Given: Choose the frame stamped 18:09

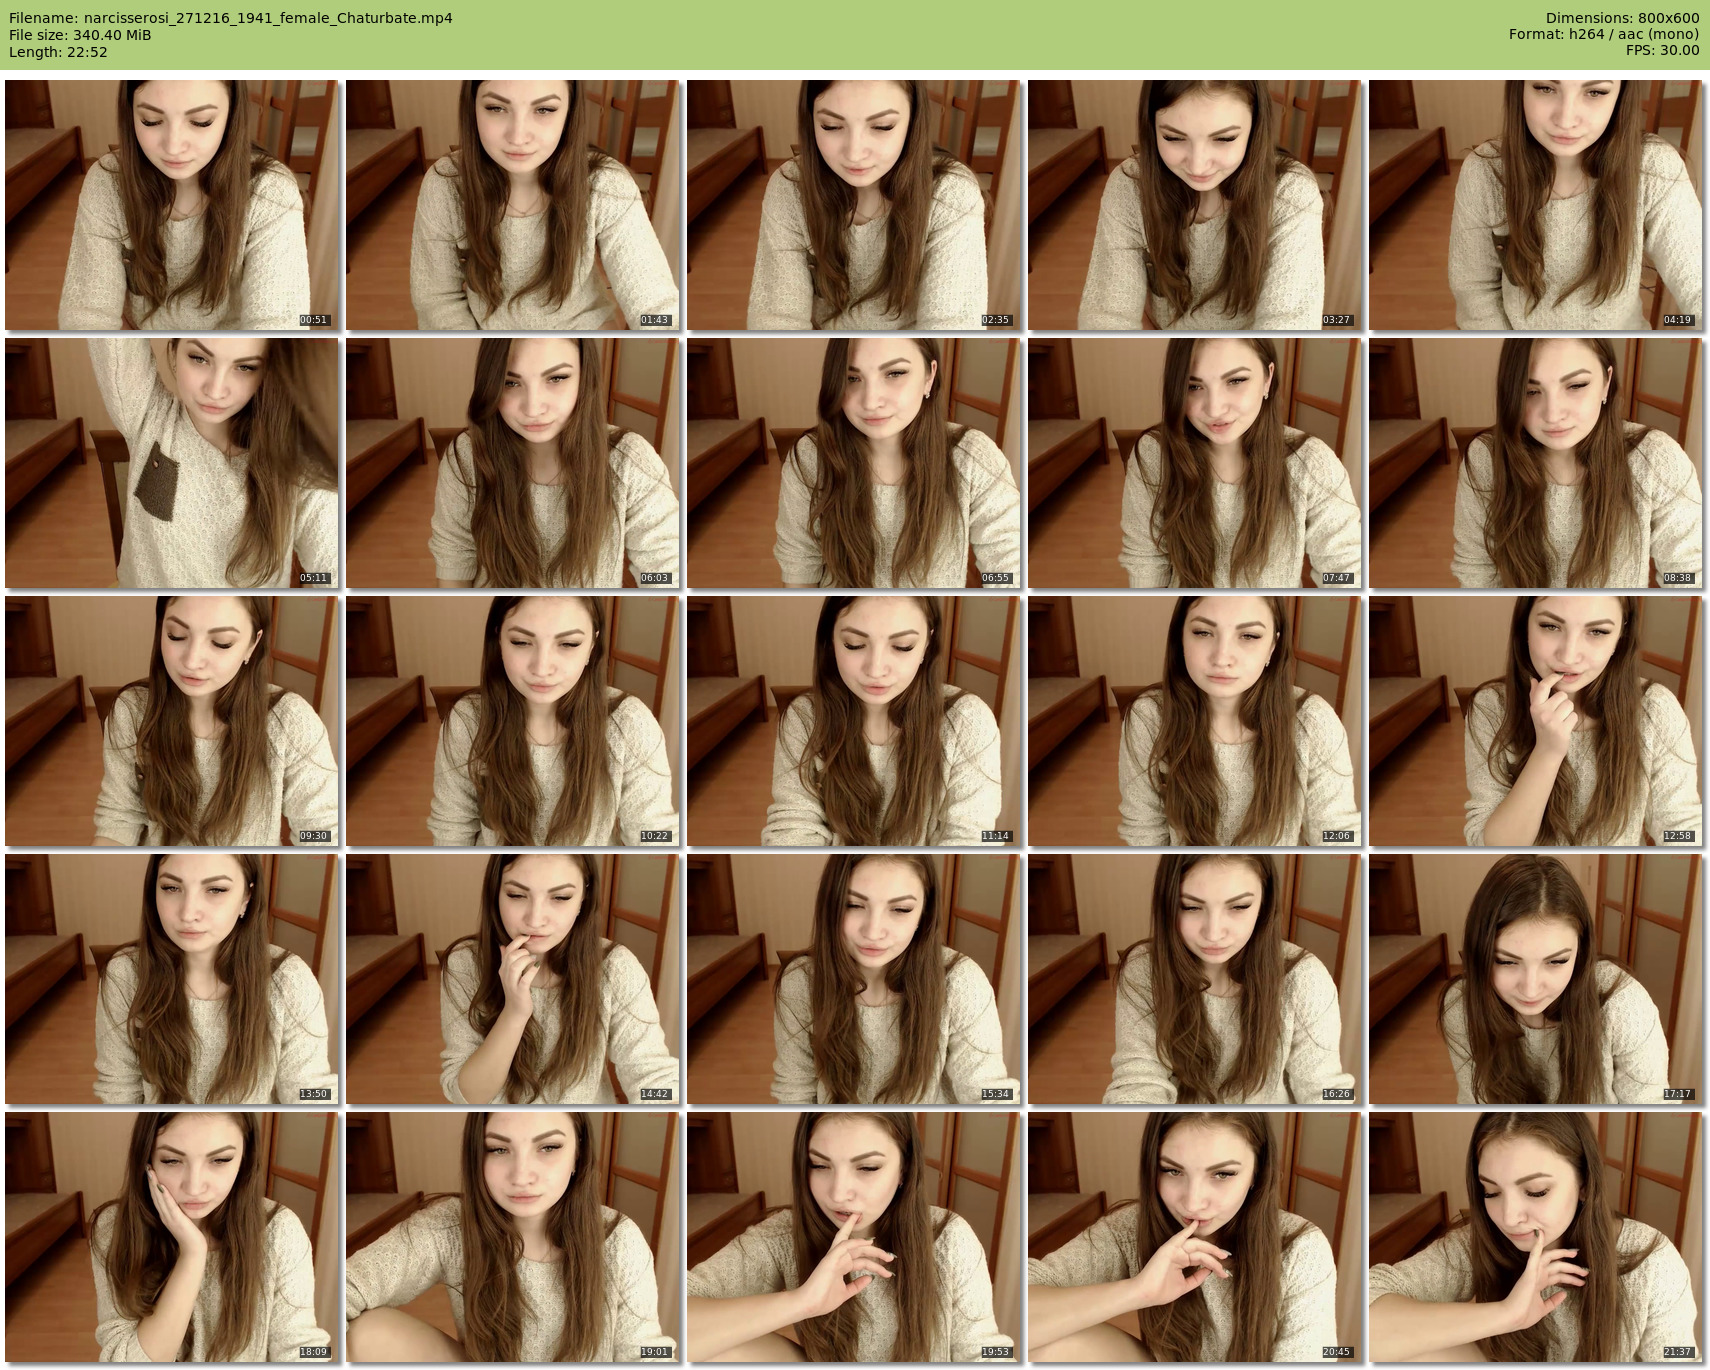Looking at the screenshot, I should pos(172,1237).
